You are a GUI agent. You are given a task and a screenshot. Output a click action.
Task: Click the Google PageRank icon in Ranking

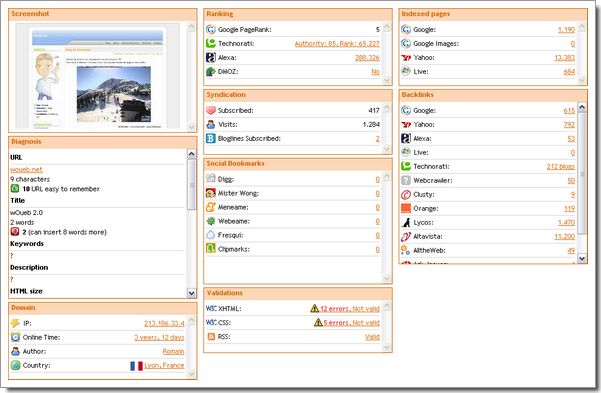click(210, 30)
